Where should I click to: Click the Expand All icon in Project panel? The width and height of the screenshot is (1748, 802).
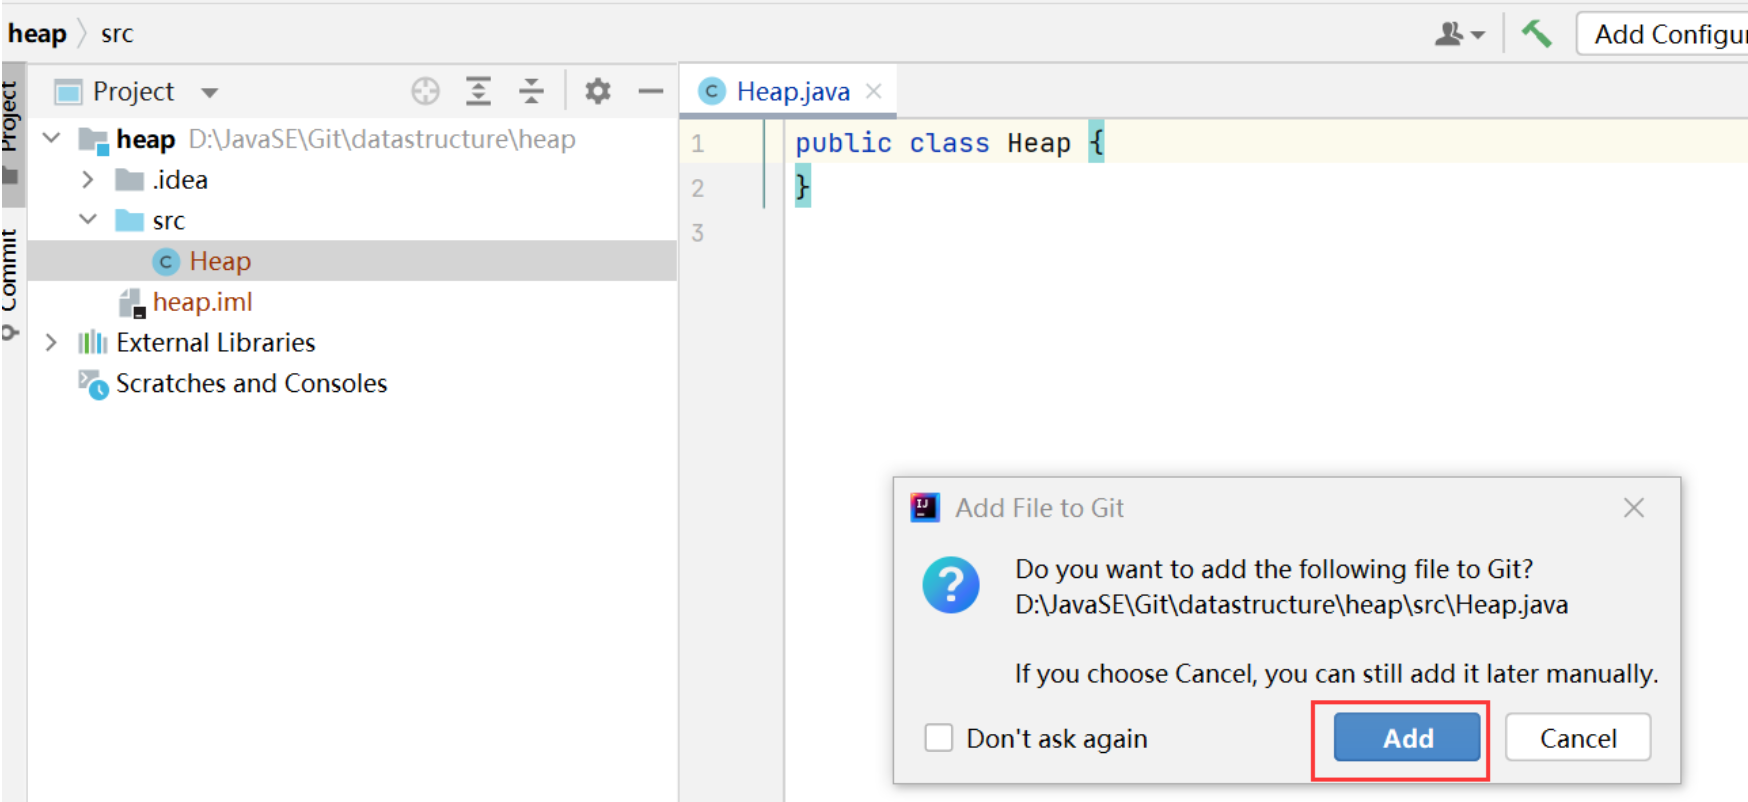tap(479, 92)
